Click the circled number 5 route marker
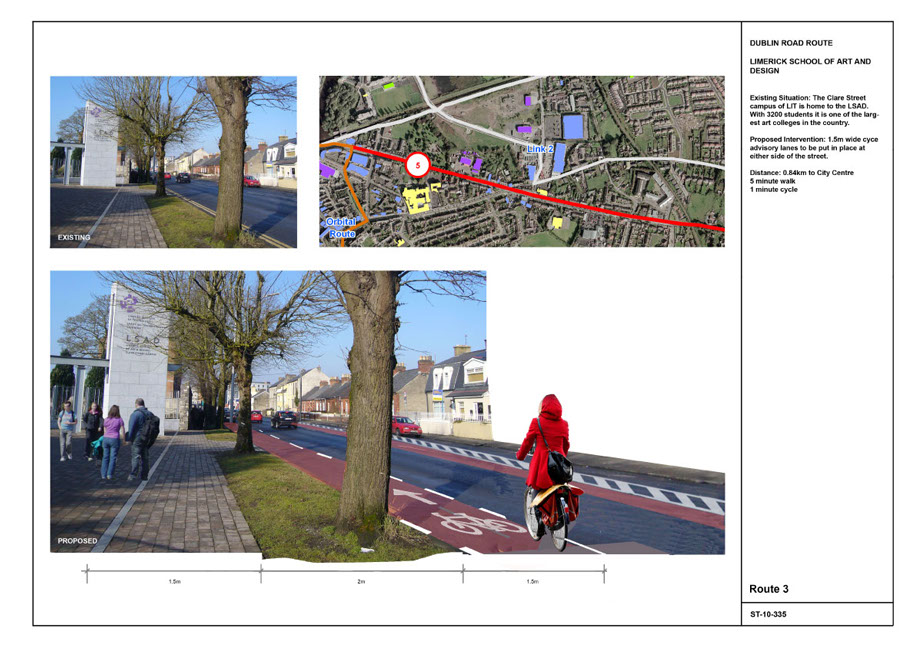 coord(418,163)
